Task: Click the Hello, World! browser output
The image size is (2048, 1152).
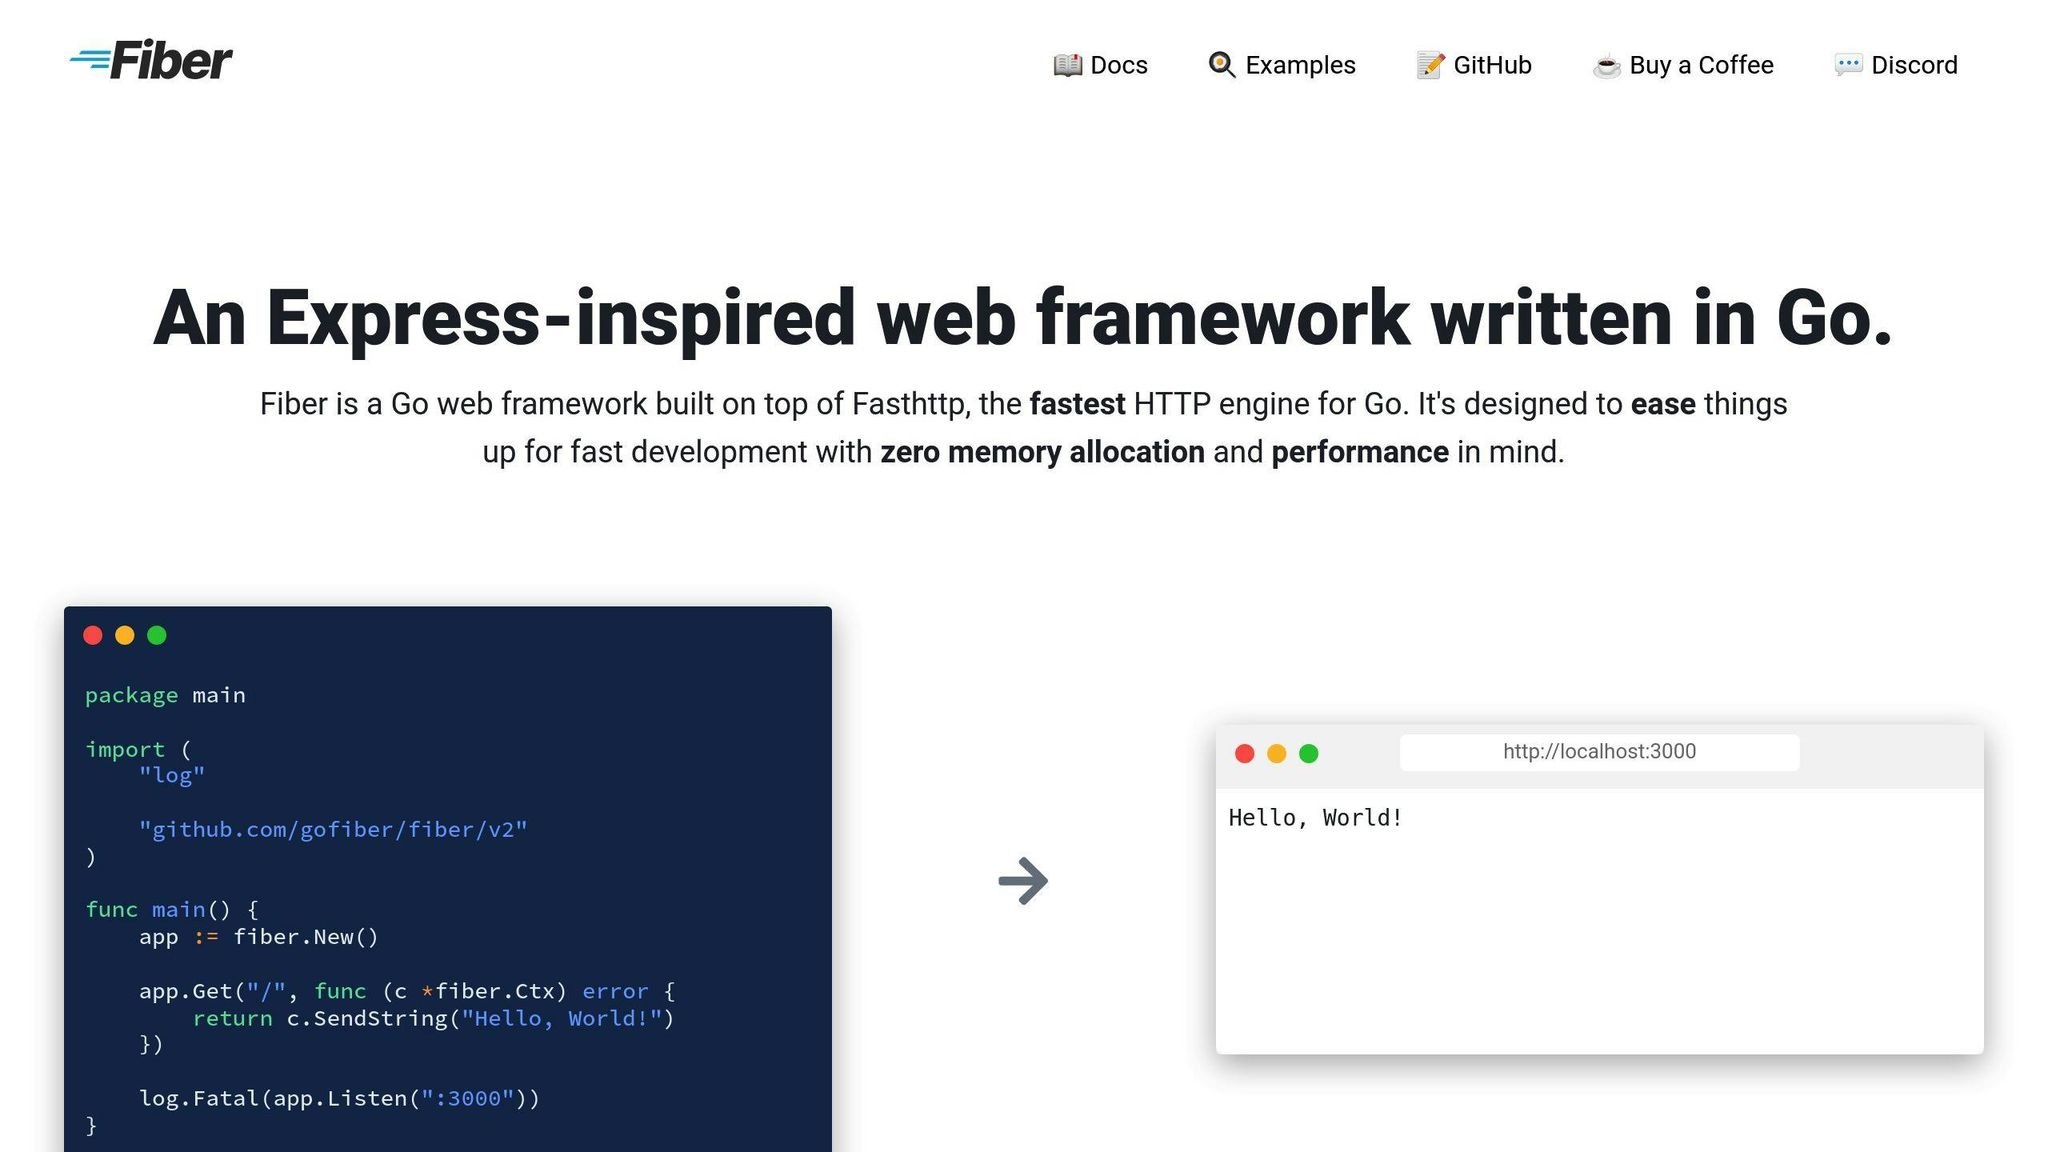Action: 1315,818
